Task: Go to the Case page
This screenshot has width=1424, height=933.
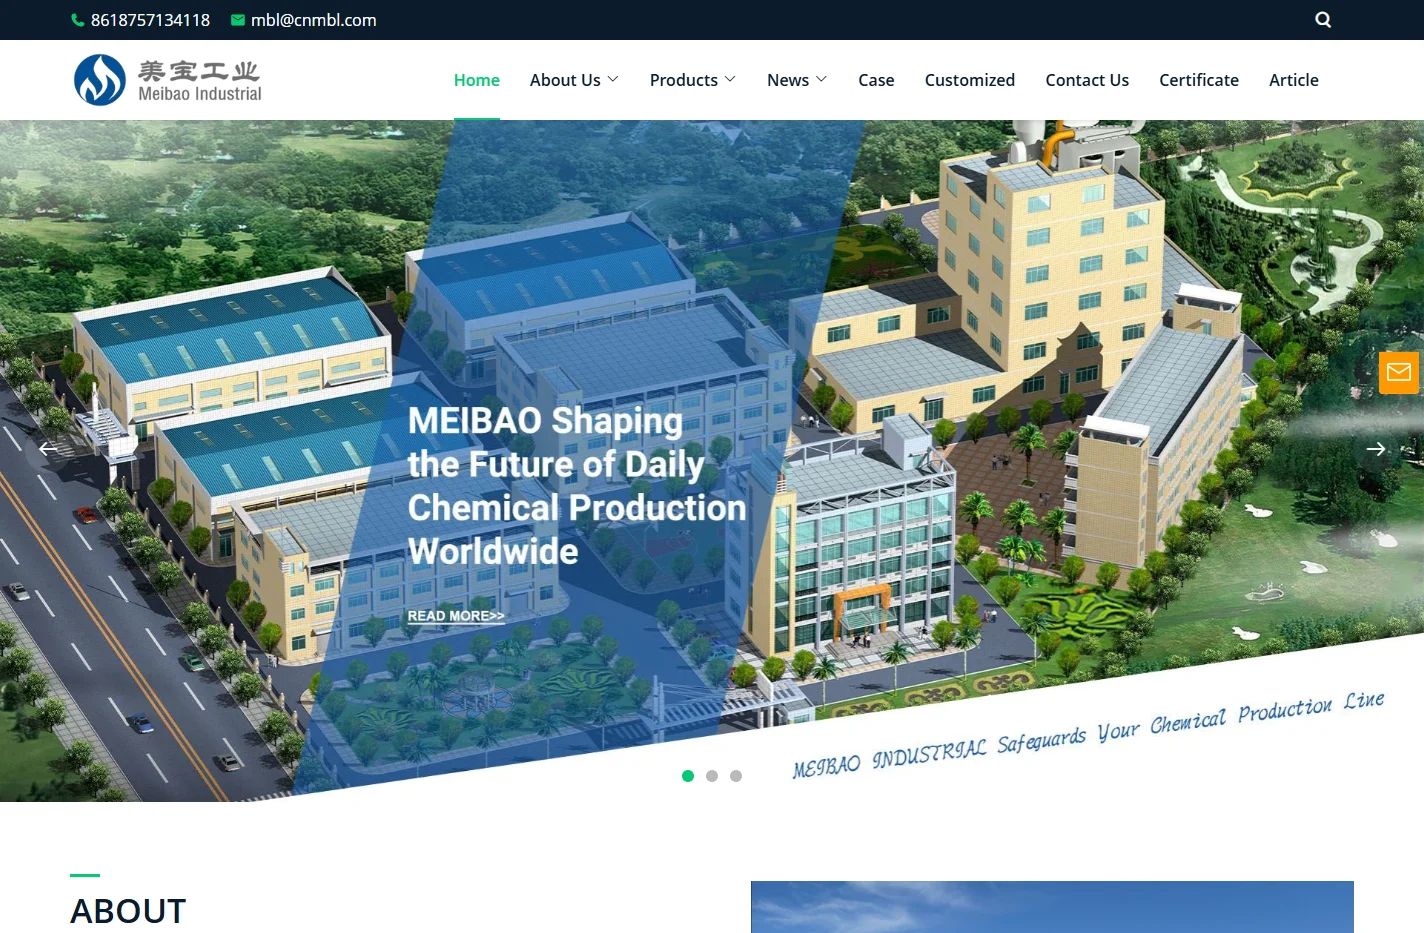Action: 876,80
